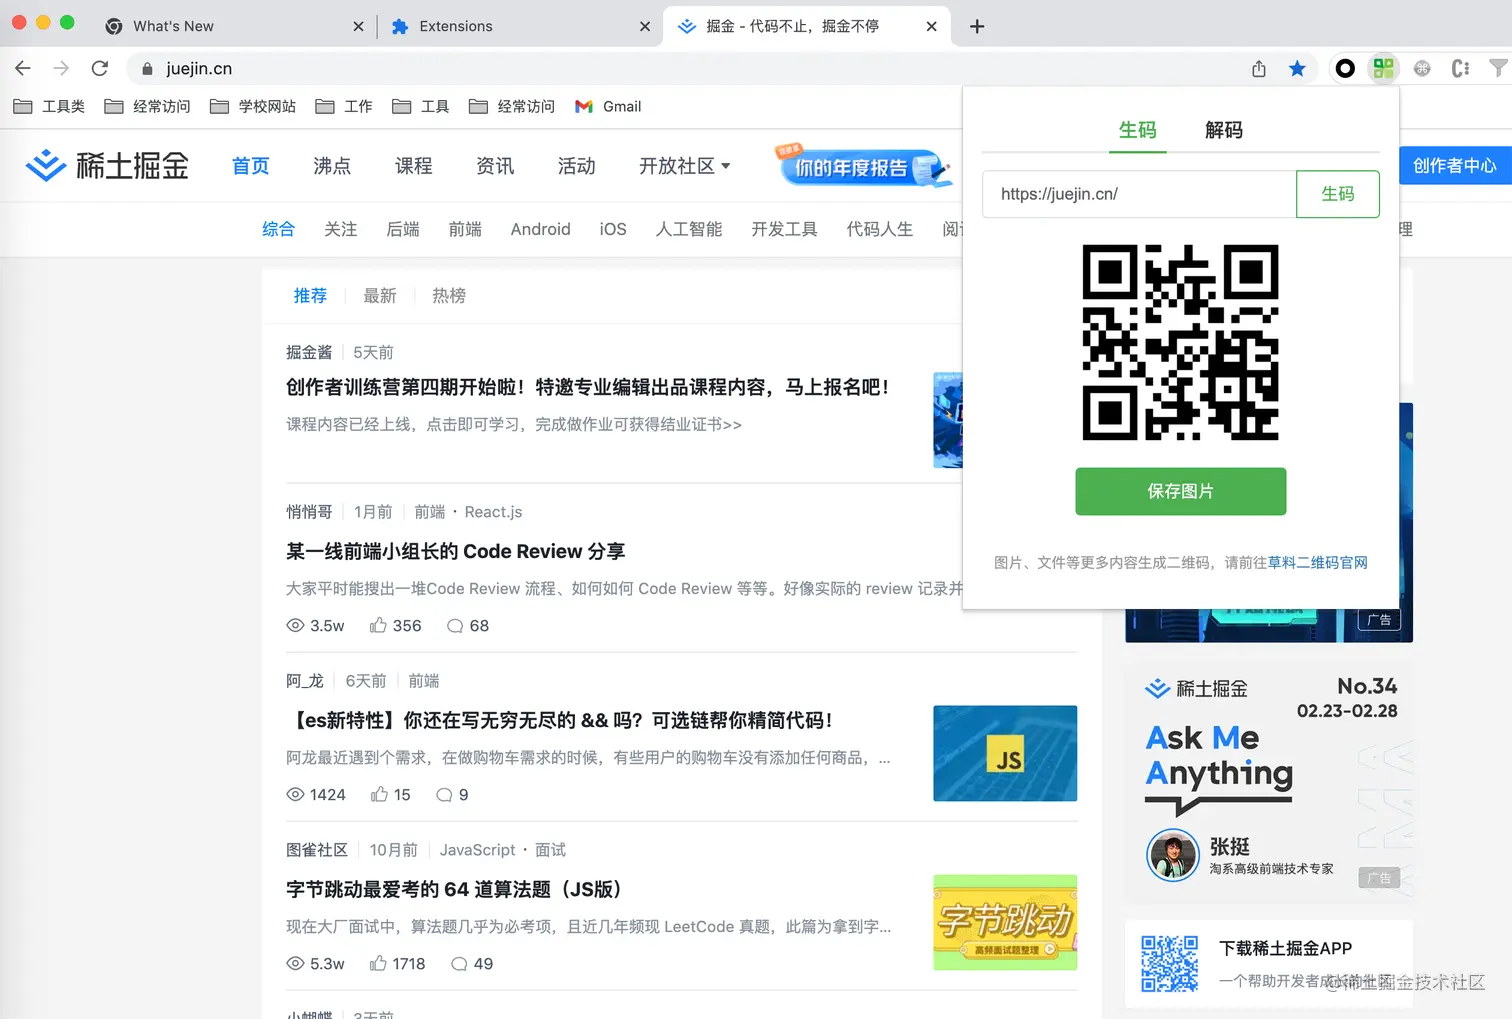The width and height of the screenshot is (1512, 1019).
Task: Select the 开发工具 category
Action: tap(785, 229)
